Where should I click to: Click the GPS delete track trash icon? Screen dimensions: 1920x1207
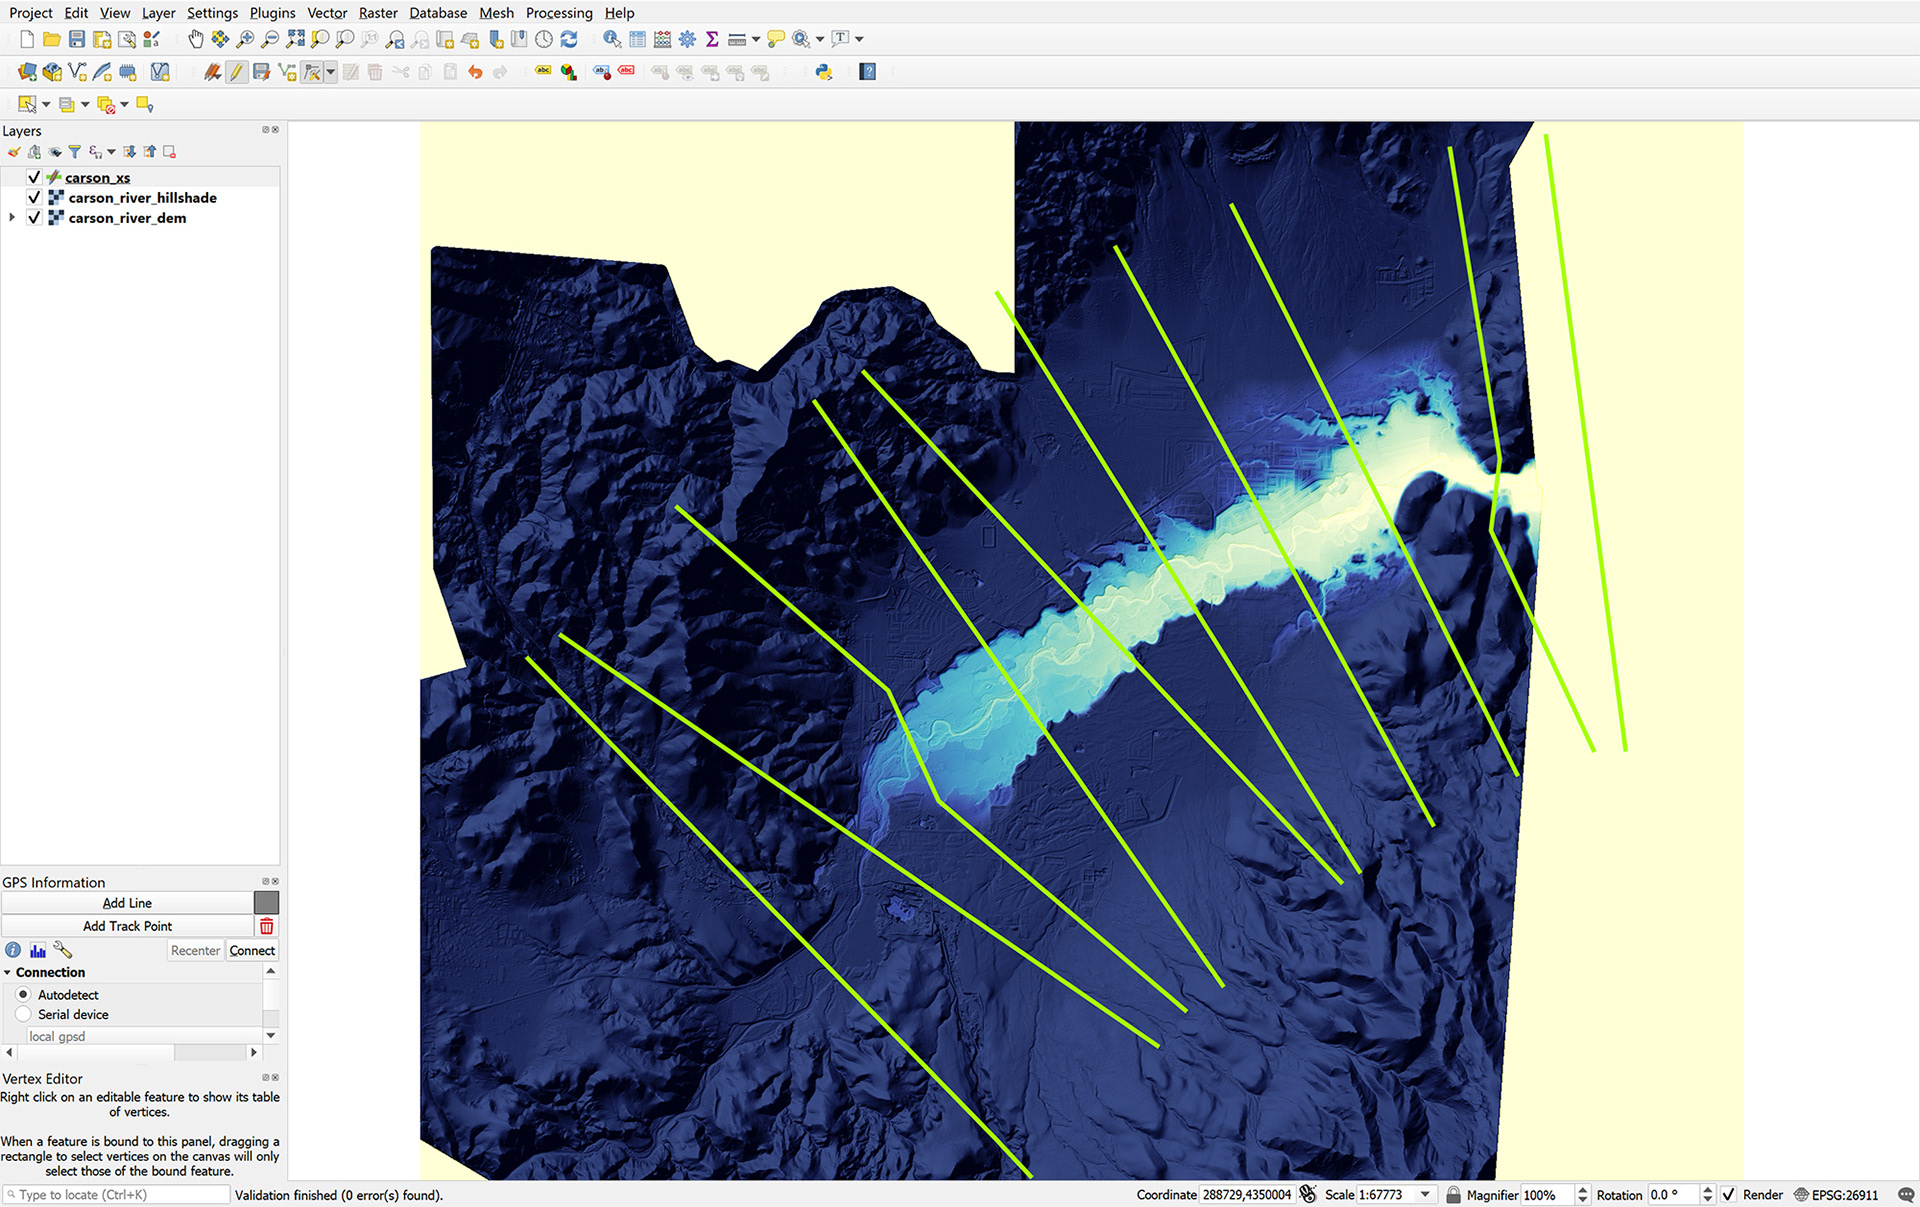point(267,926)
